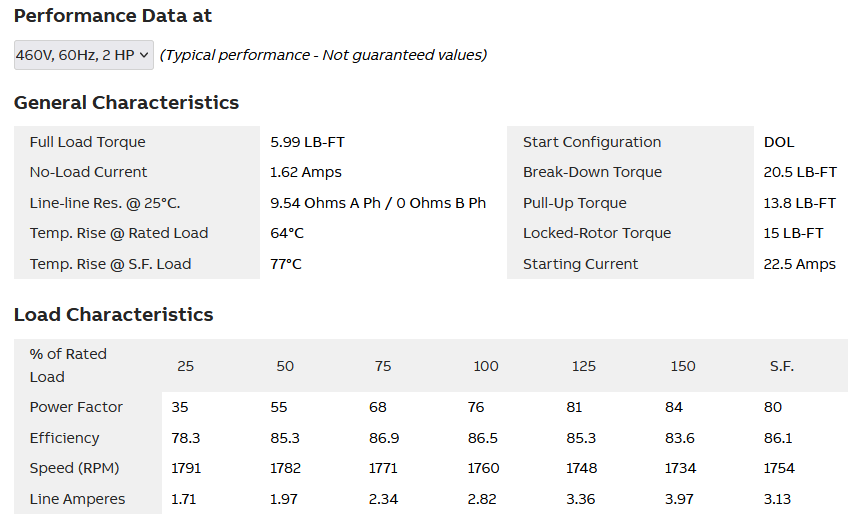Click the Locked-Rotor Torque label
This screenshot has width=848, height=527.
pyautogui.click(x=597, y=233)
